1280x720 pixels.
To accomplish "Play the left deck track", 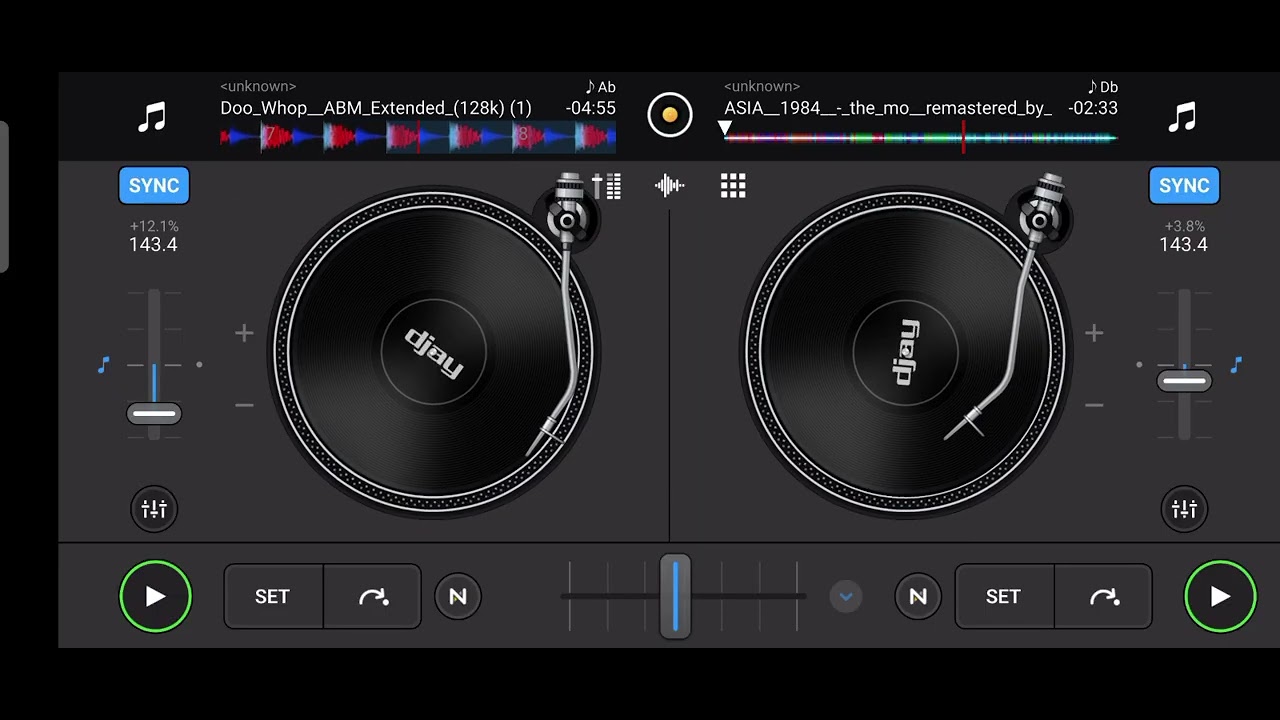I will [x=155, y=597].
